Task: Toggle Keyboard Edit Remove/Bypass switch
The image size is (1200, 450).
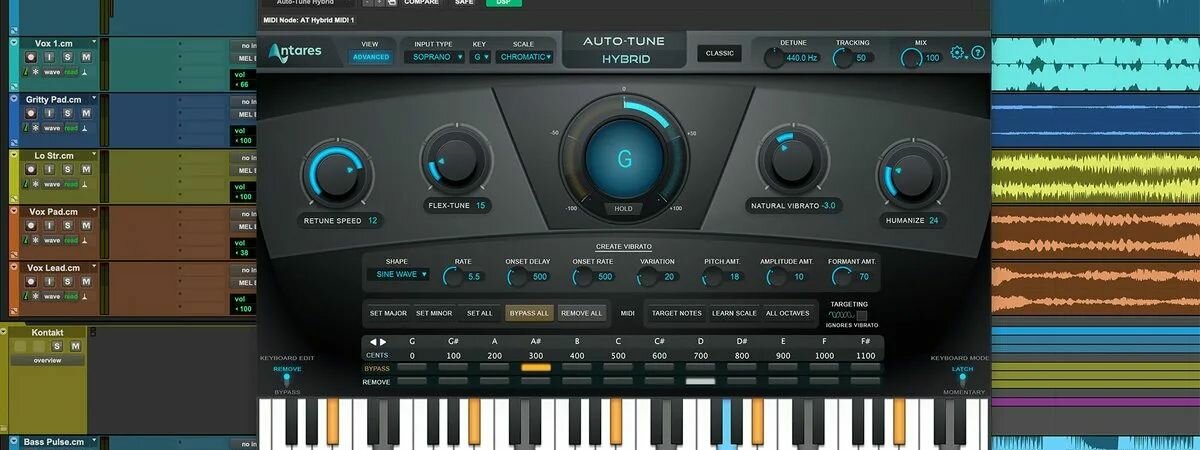Action: click(x=287, y=381)
